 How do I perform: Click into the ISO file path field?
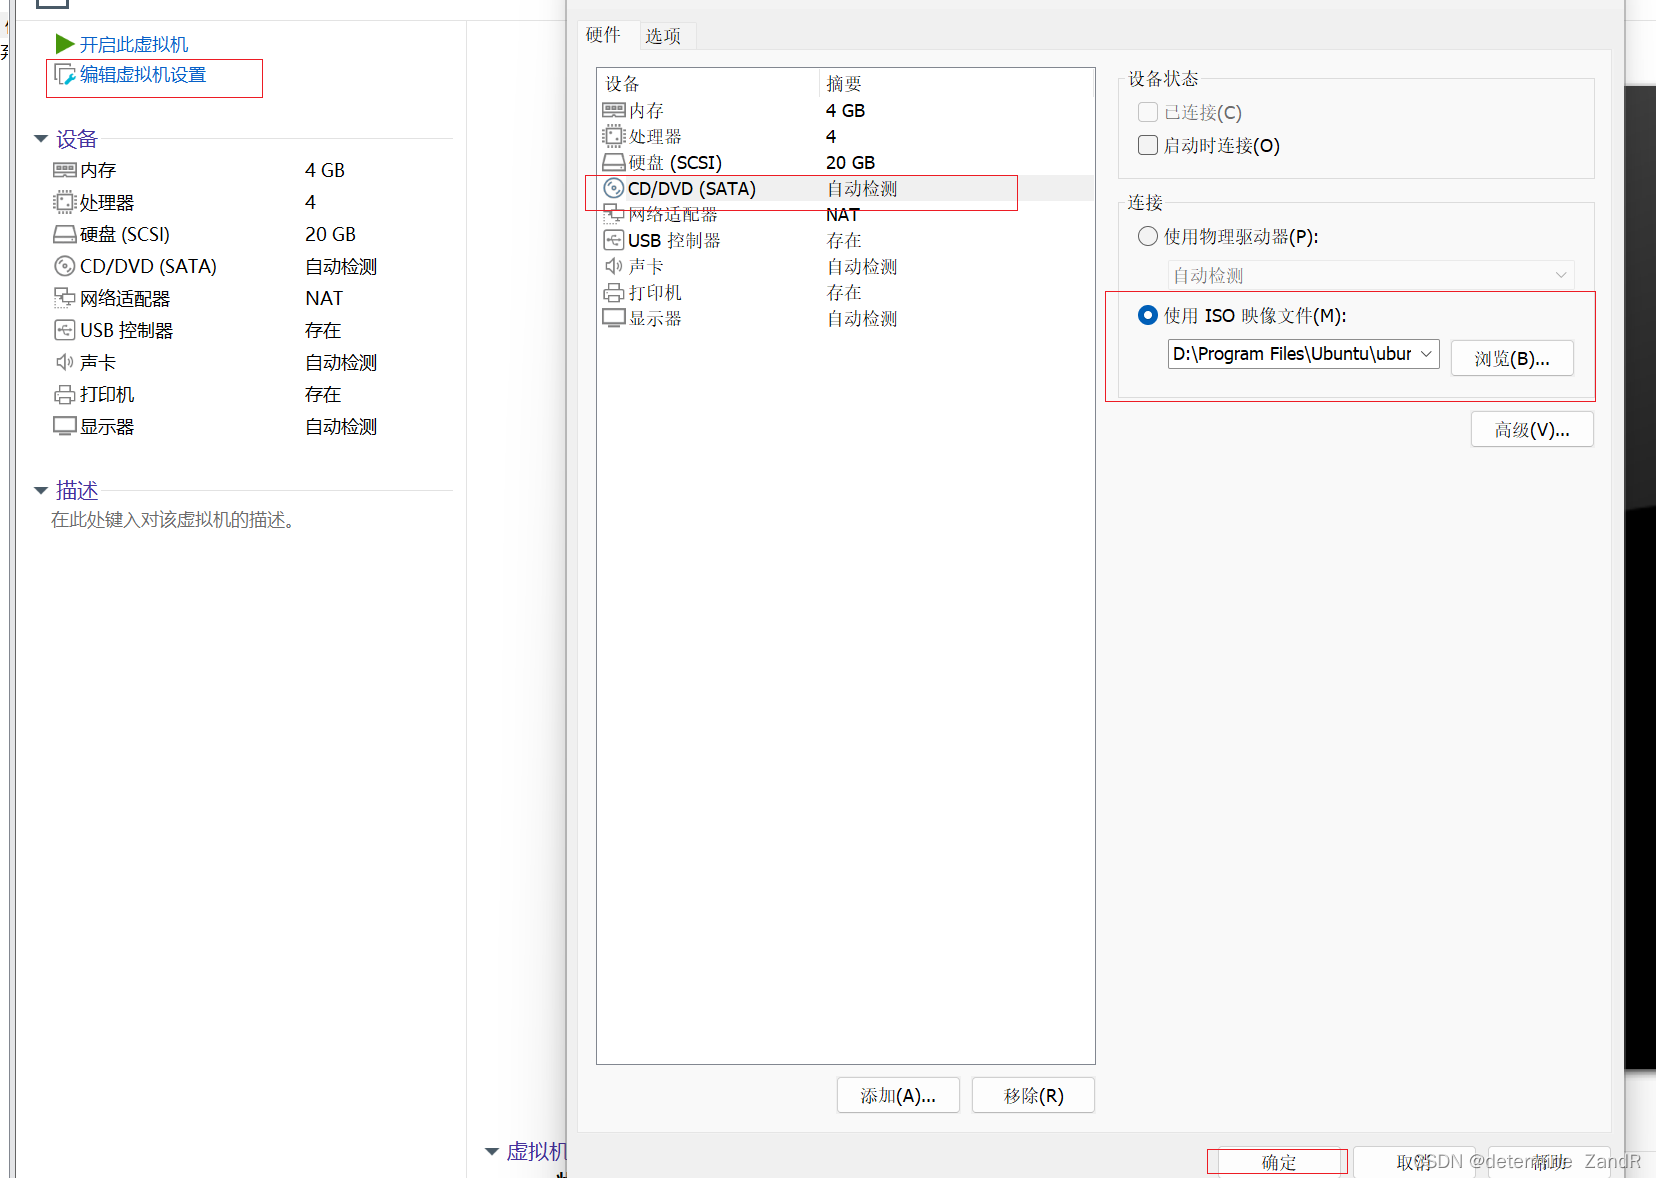click(x=1292, y=354)
